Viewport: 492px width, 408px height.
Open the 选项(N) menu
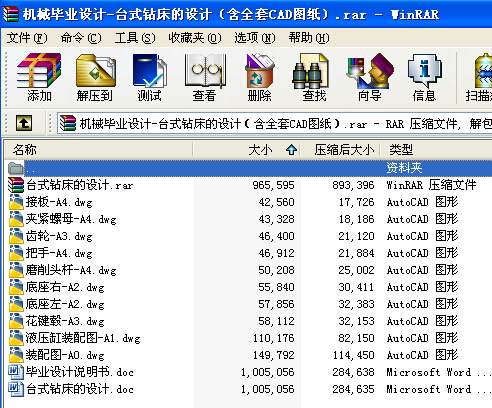255,38
